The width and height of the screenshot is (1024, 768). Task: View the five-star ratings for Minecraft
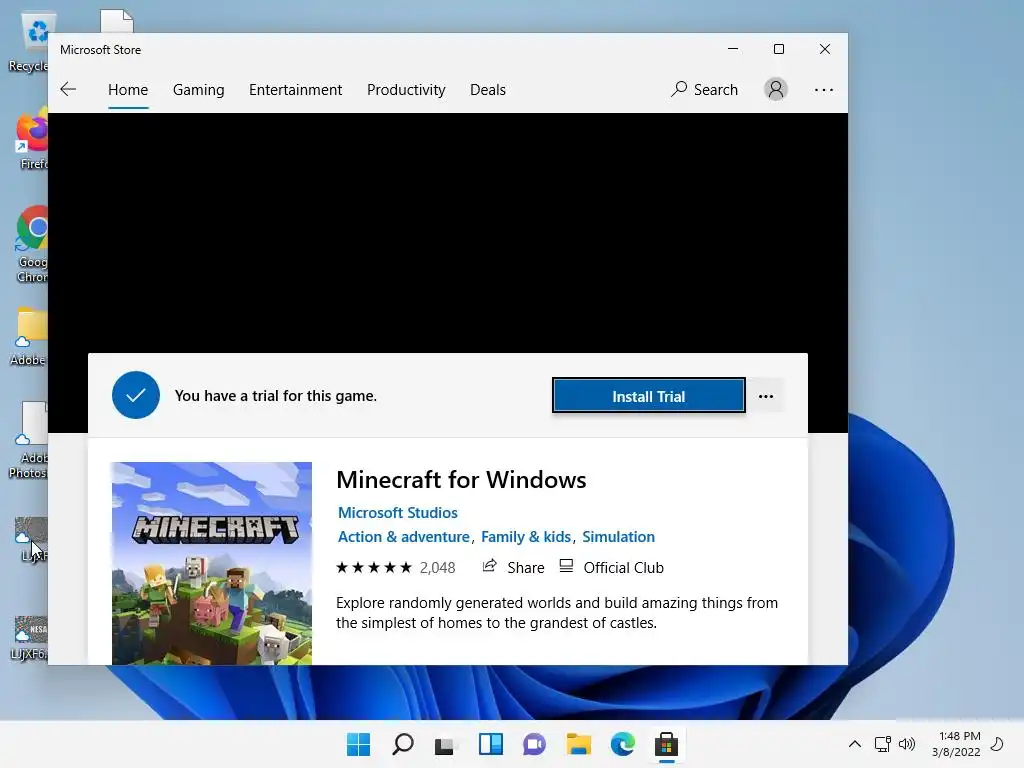click(x=374, y=568)
